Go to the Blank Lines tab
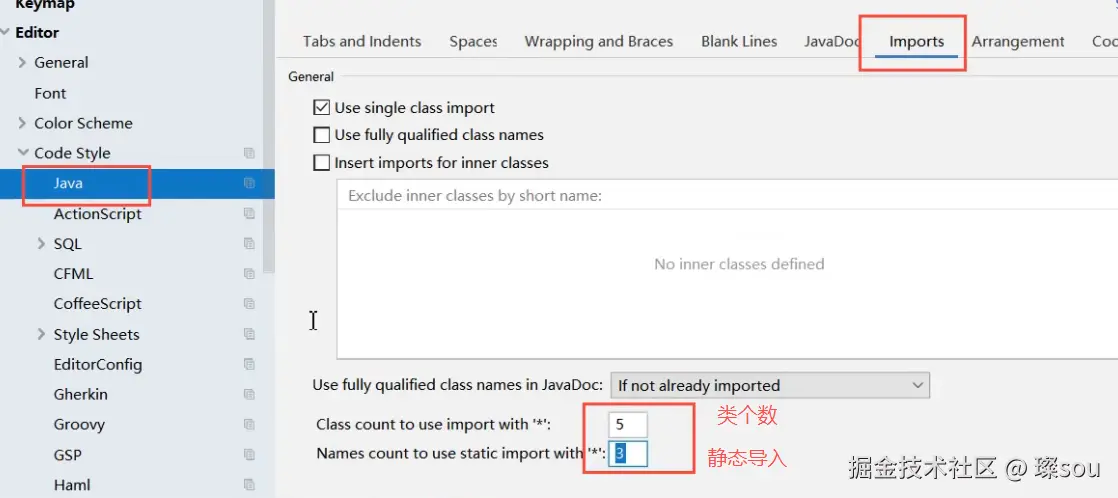 (x=739, y=41)
